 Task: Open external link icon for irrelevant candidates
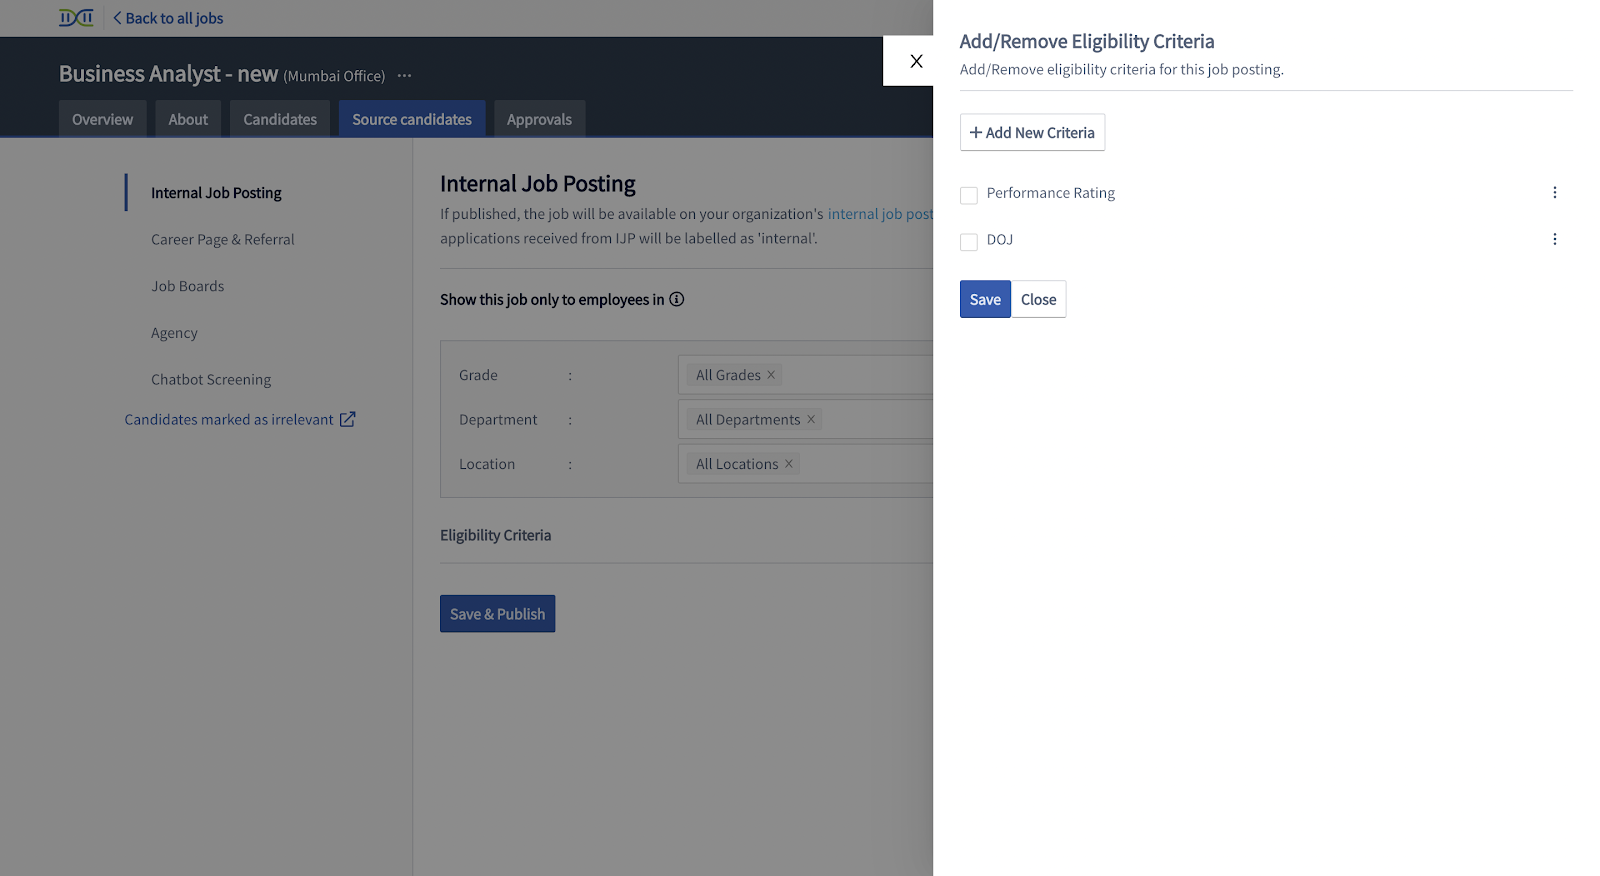(x=347, y=419)
